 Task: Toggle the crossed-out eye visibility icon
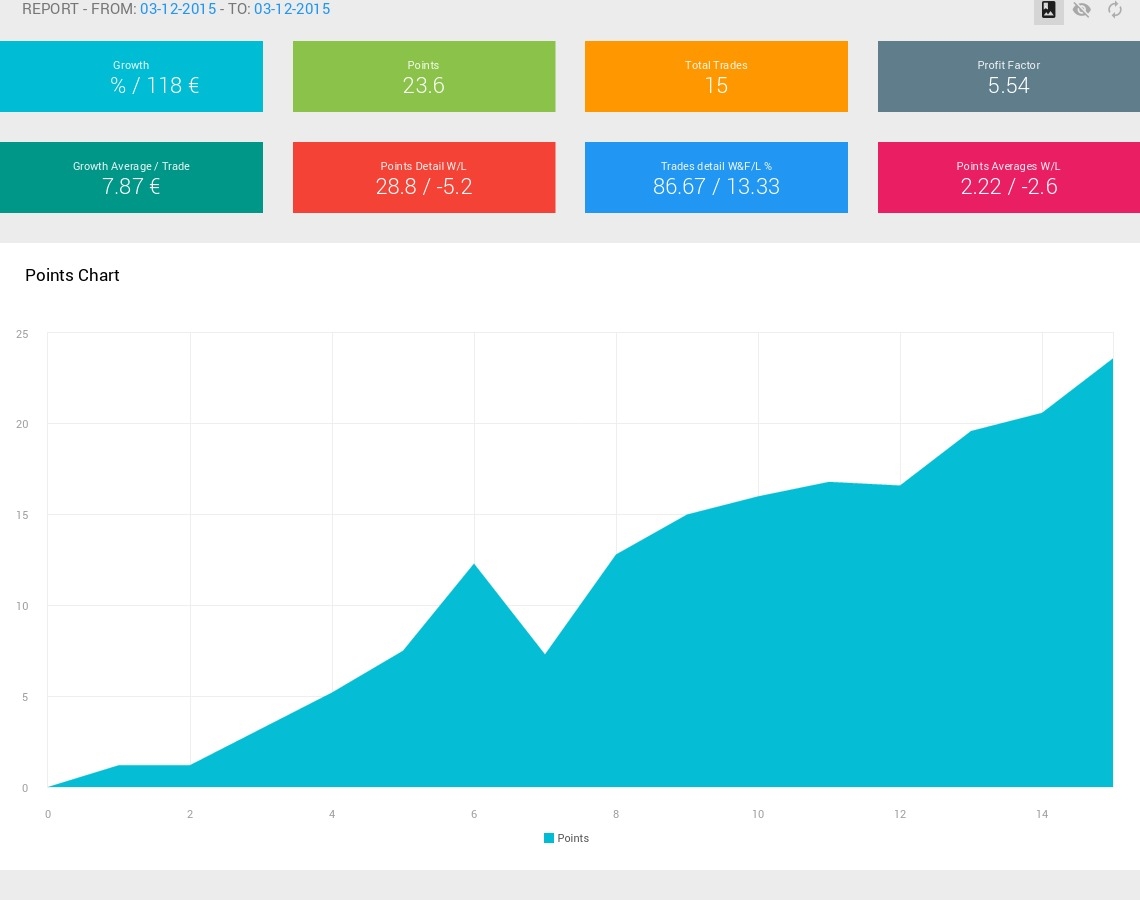[x=1082, y=10]
